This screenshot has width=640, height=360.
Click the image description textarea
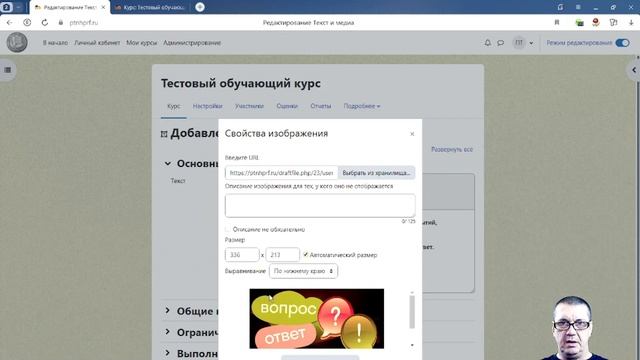320,205
